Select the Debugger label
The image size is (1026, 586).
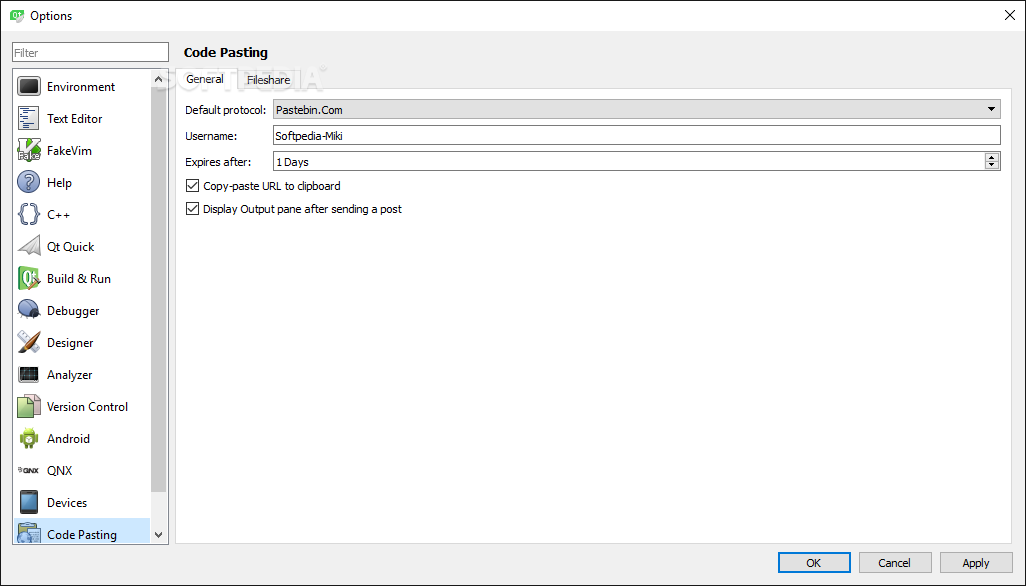click(73, 311)
